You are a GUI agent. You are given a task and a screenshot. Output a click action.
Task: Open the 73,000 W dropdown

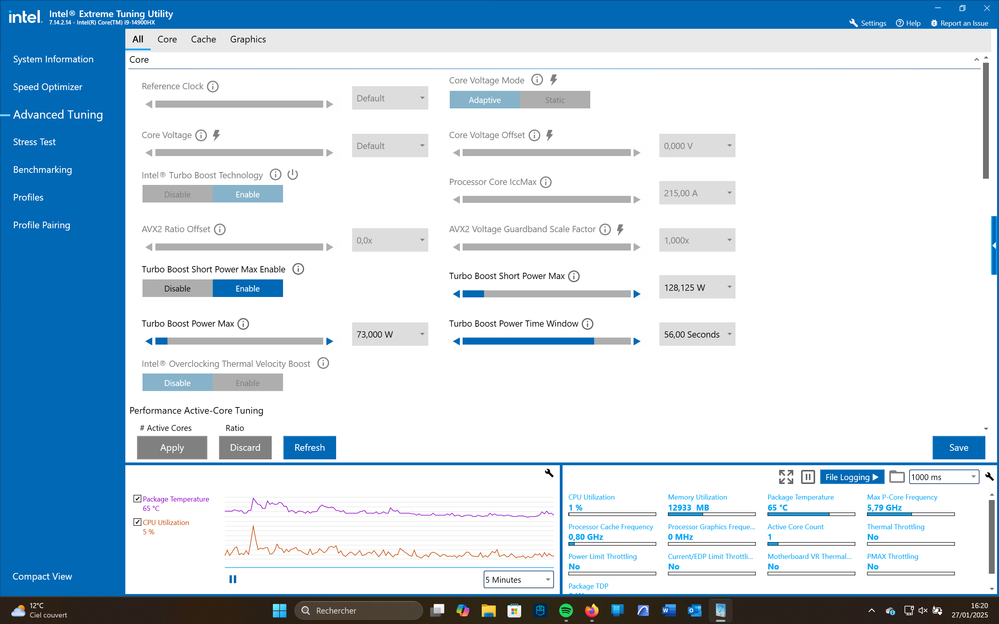(390, 335)
